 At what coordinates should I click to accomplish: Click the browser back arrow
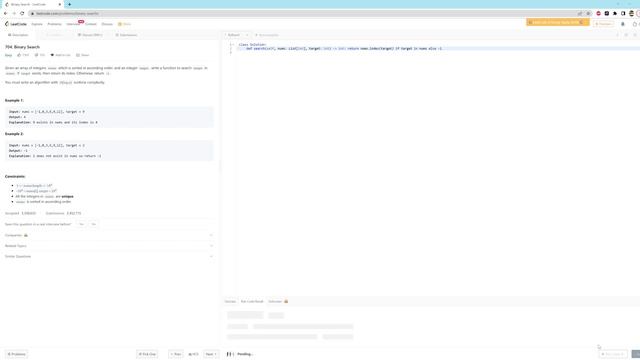(x=5, y=13)
